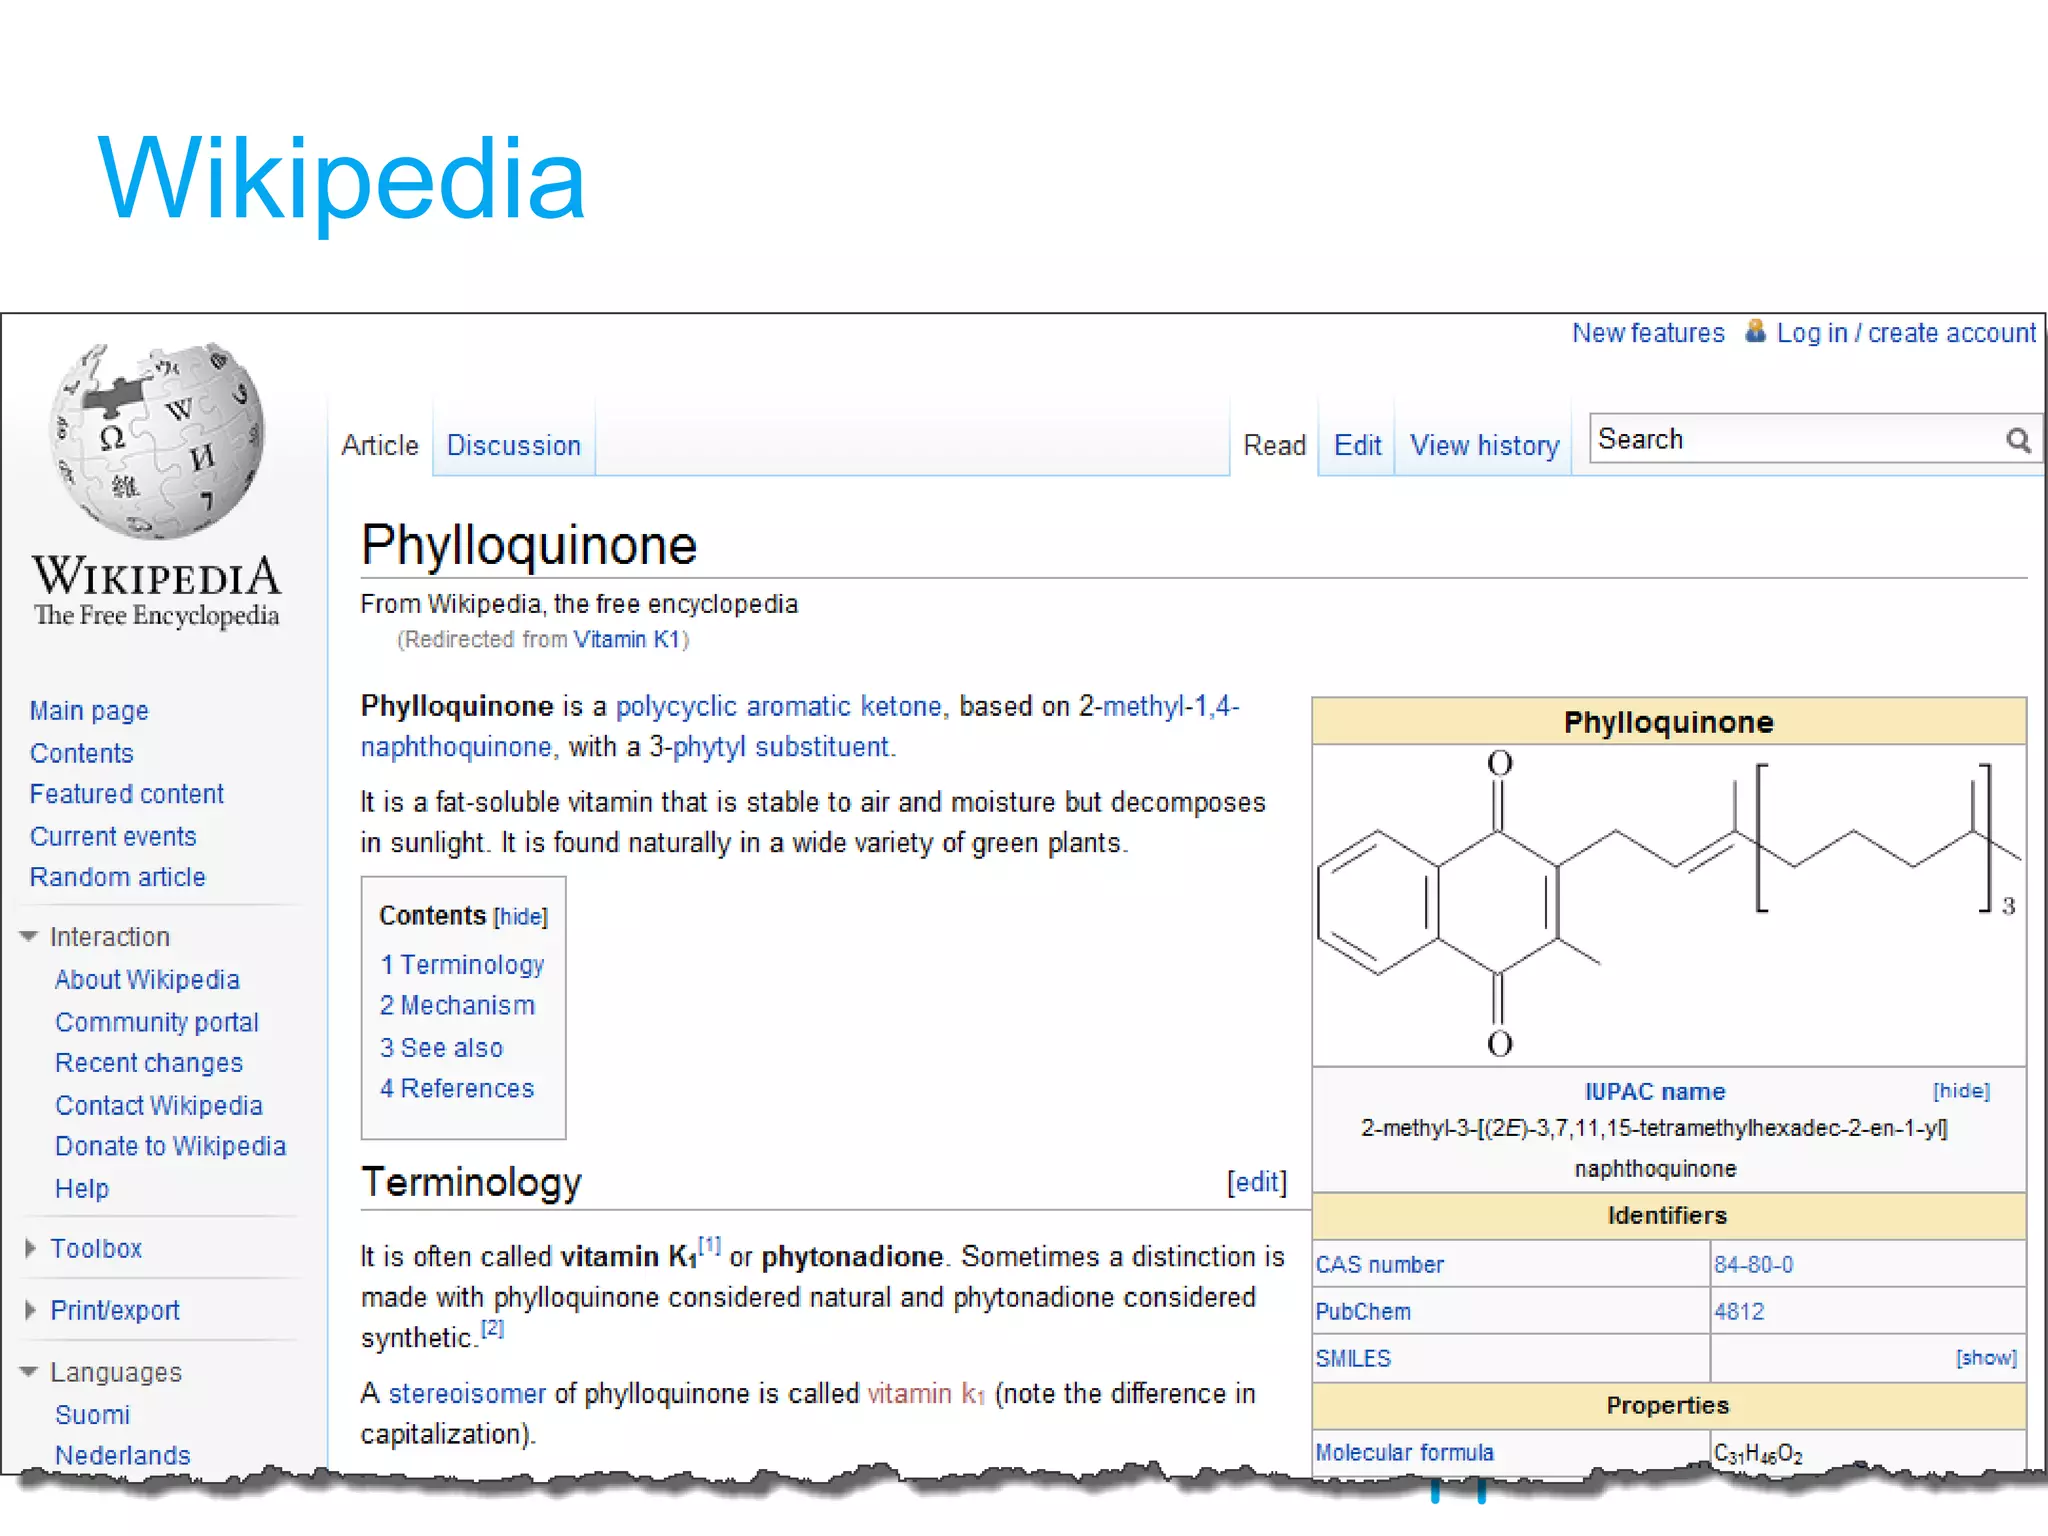The image size is (2048, 1536).
Task: Open the PubChem link
Action: point(1362,1312)
